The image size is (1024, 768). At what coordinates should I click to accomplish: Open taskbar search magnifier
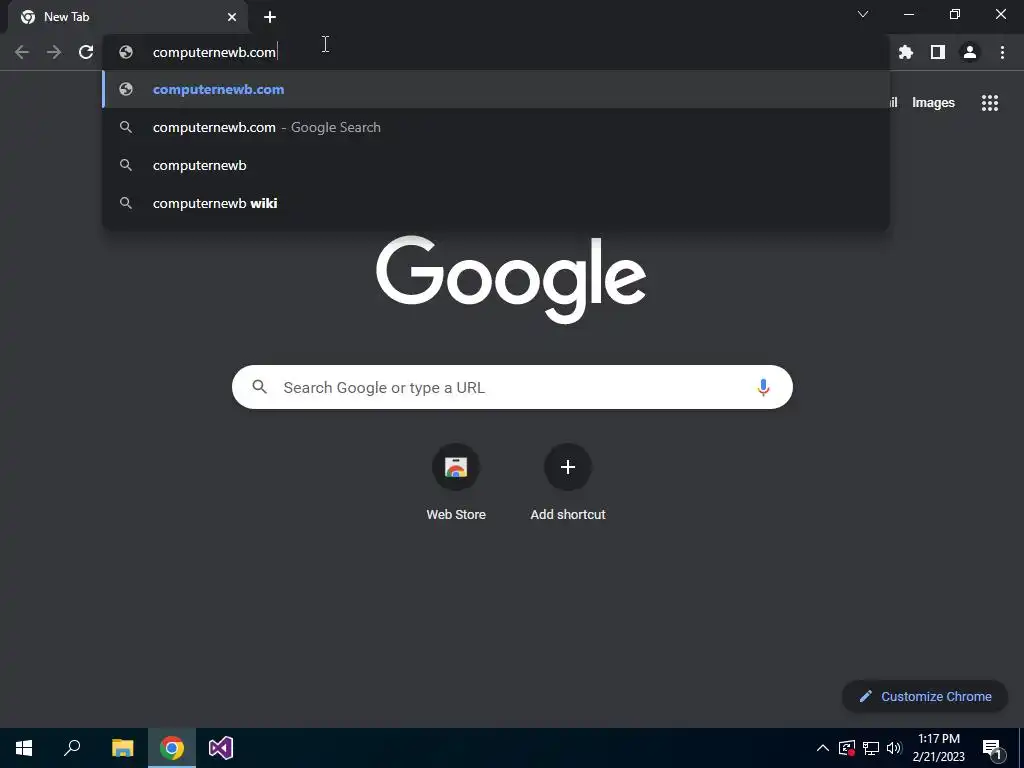point(72,748)
